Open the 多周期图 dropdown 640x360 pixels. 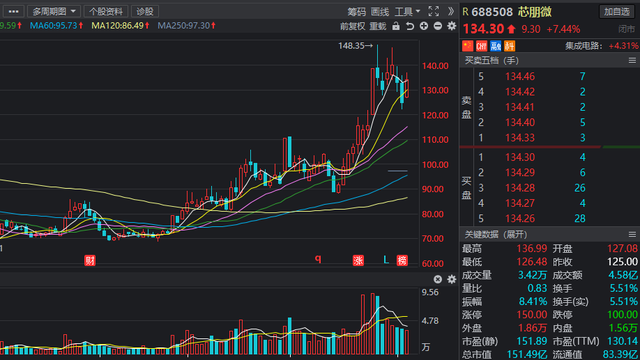click(x=53, y=11)
